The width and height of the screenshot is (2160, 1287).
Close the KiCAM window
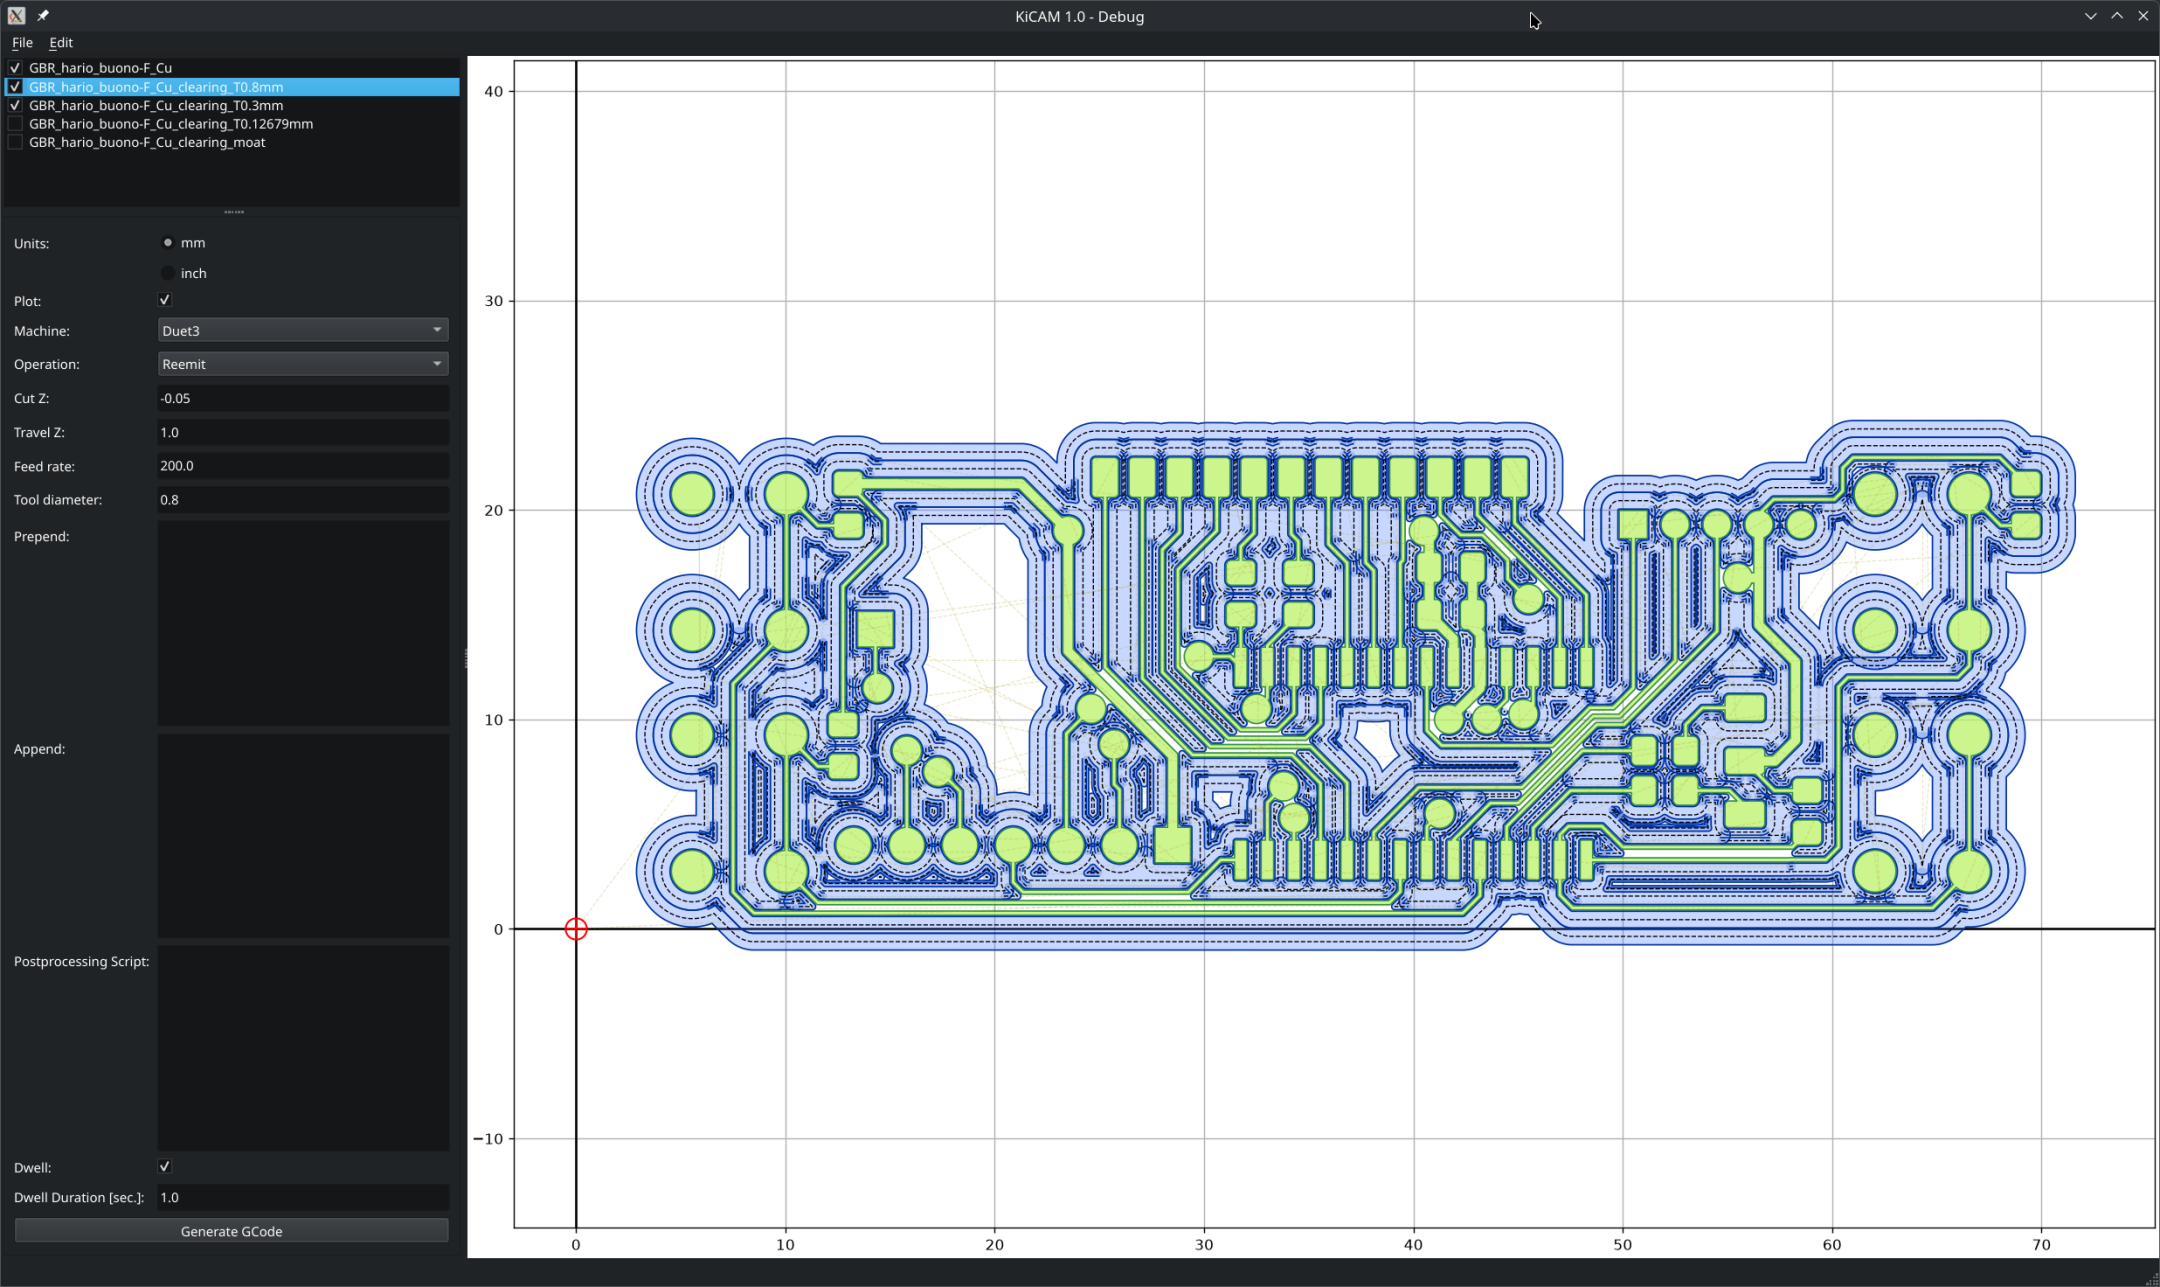coord(2143,16)
